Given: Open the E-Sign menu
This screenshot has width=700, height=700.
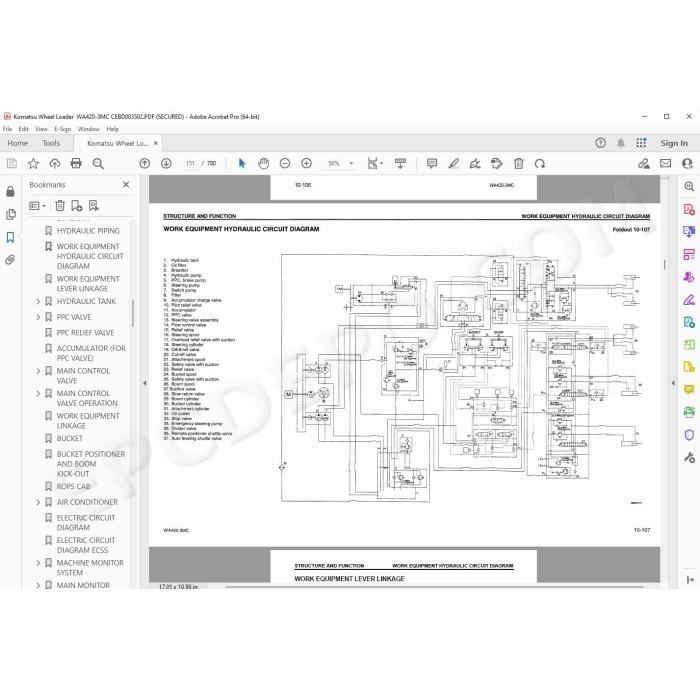Looking at the screenshot, I should (62, 129).
